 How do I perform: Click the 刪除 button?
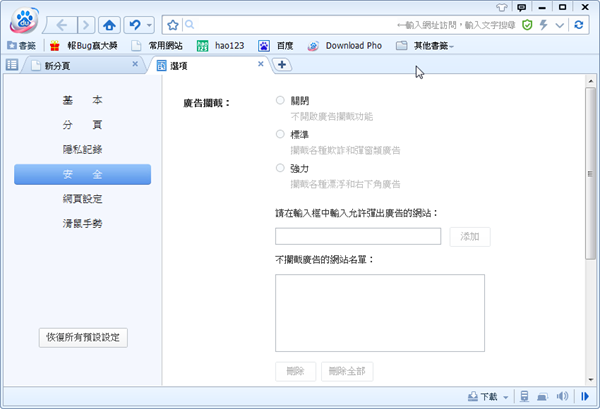(296, 372)
